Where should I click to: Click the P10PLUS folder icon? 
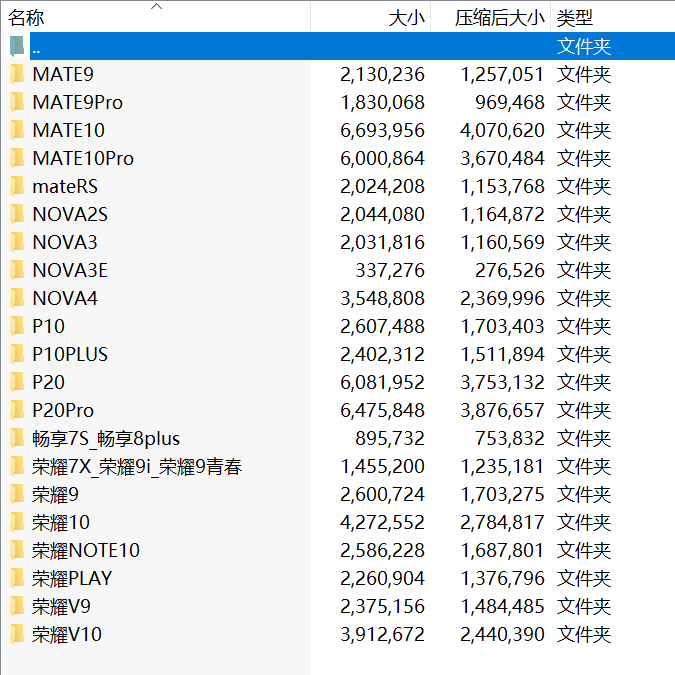coord(17,354)
